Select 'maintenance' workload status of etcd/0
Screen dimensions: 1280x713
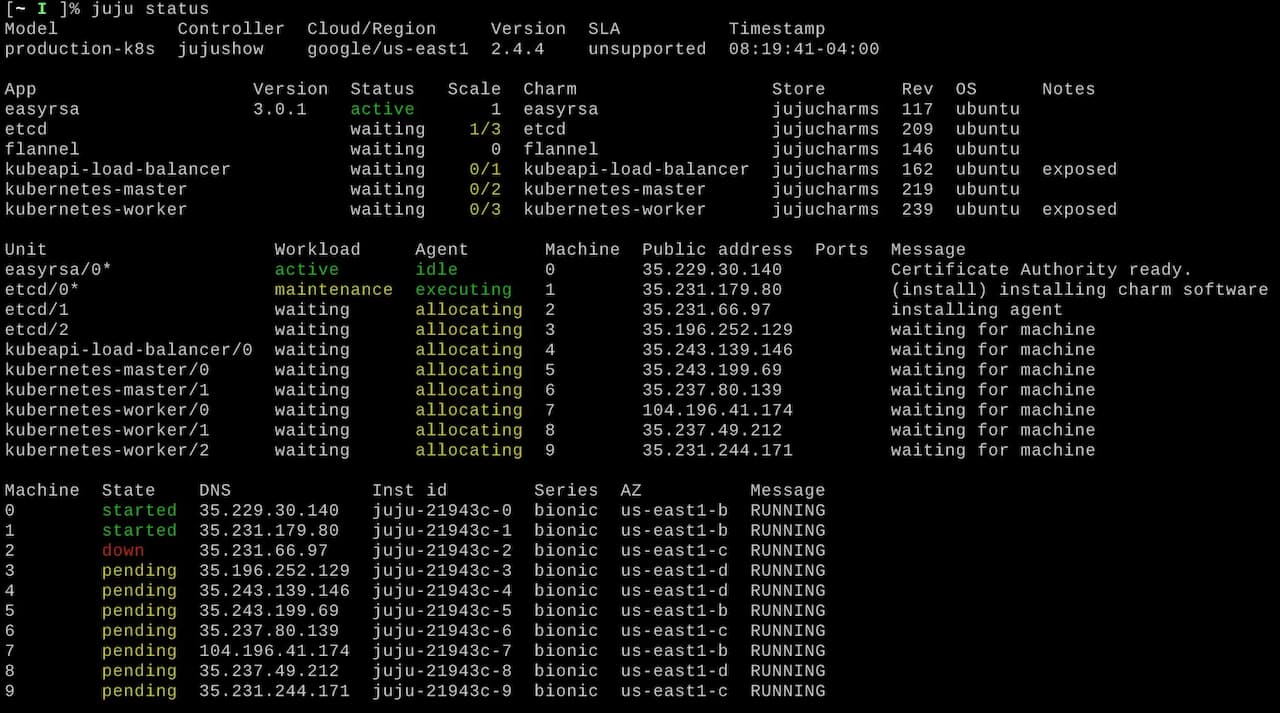[334, 289]
